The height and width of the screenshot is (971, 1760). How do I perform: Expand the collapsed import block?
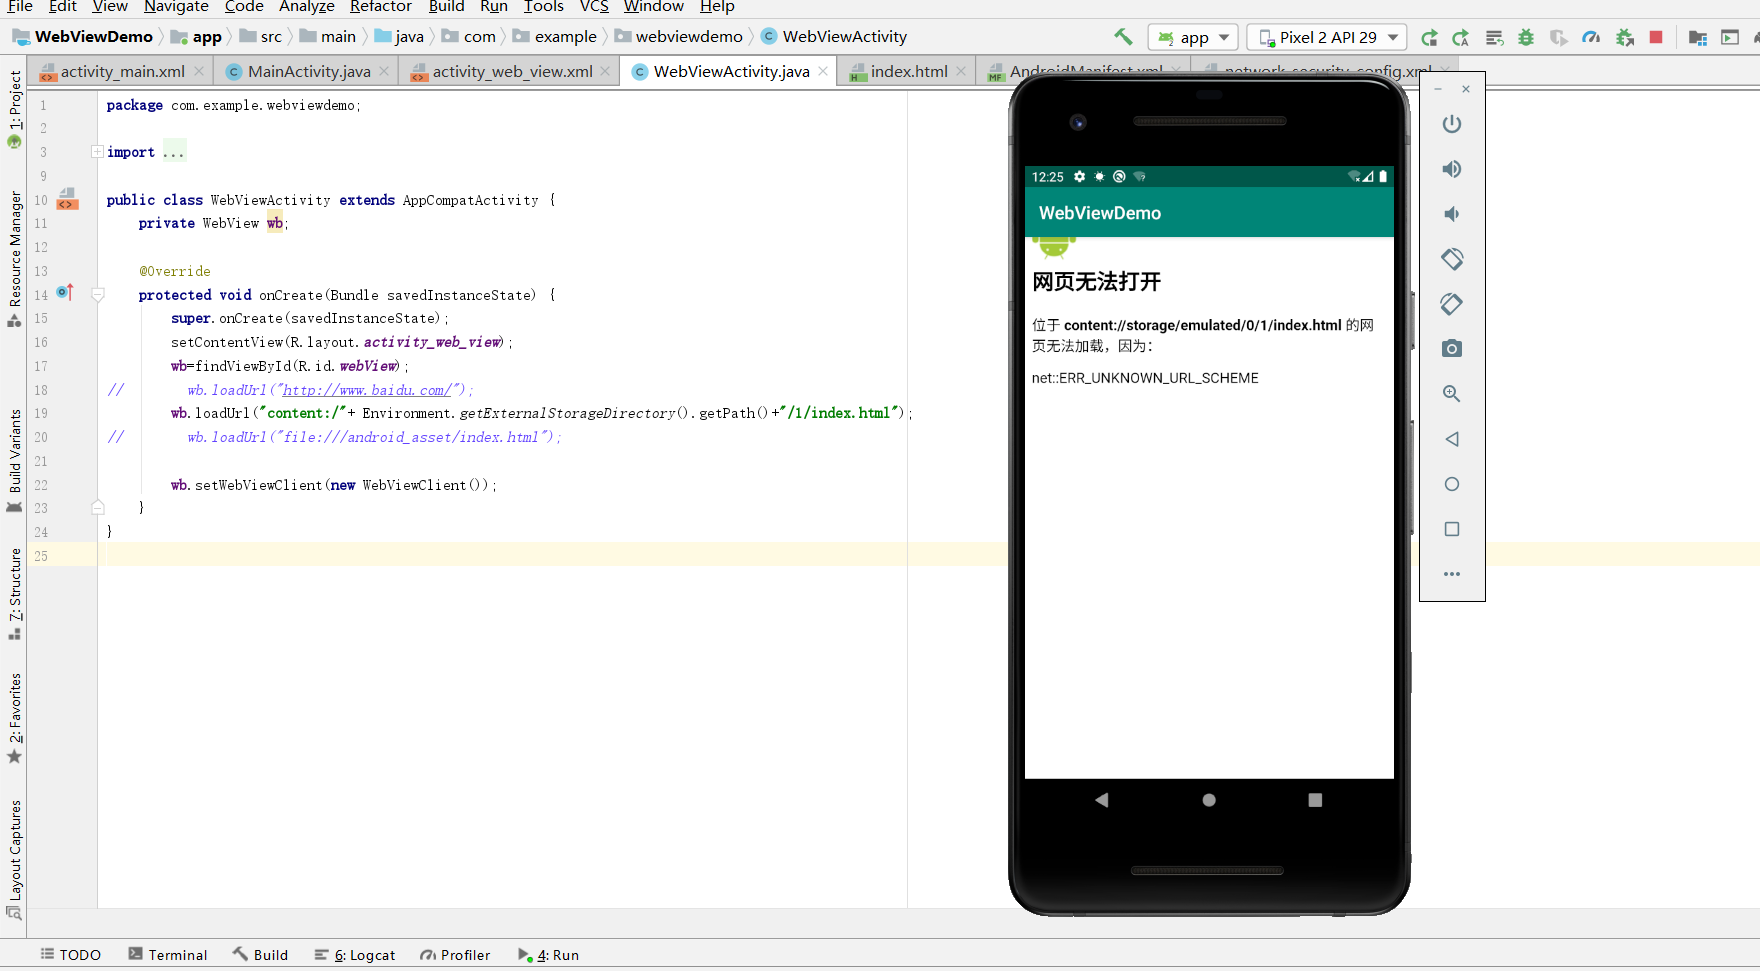point(97,152)
